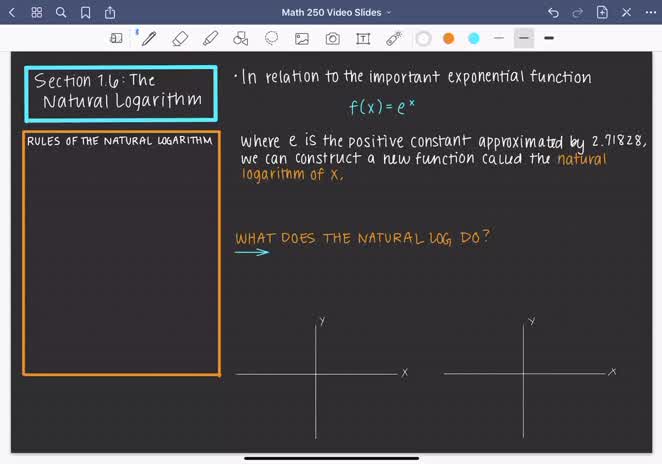Undo the last stroke
This screenshot has height=464, width=662.
point(553,12)
